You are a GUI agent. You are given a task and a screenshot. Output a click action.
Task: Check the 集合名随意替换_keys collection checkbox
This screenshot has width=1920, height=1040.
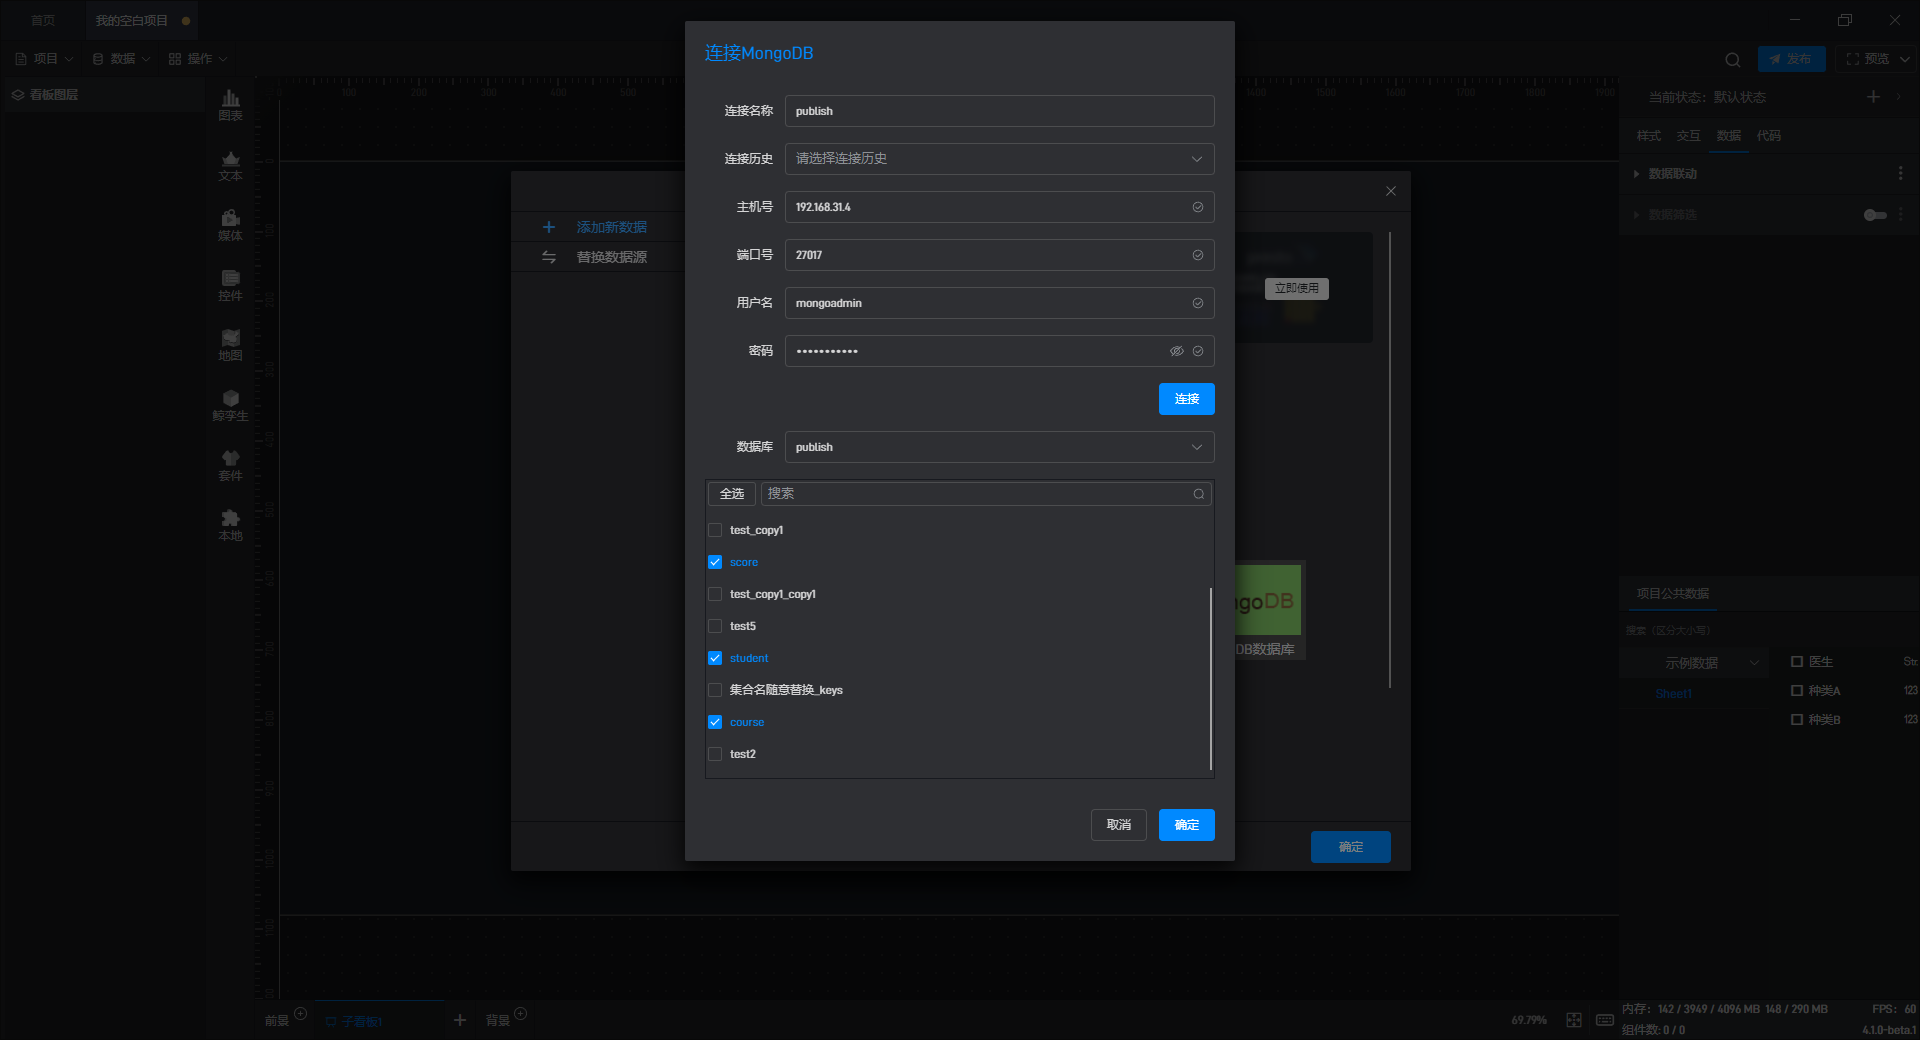715,690
